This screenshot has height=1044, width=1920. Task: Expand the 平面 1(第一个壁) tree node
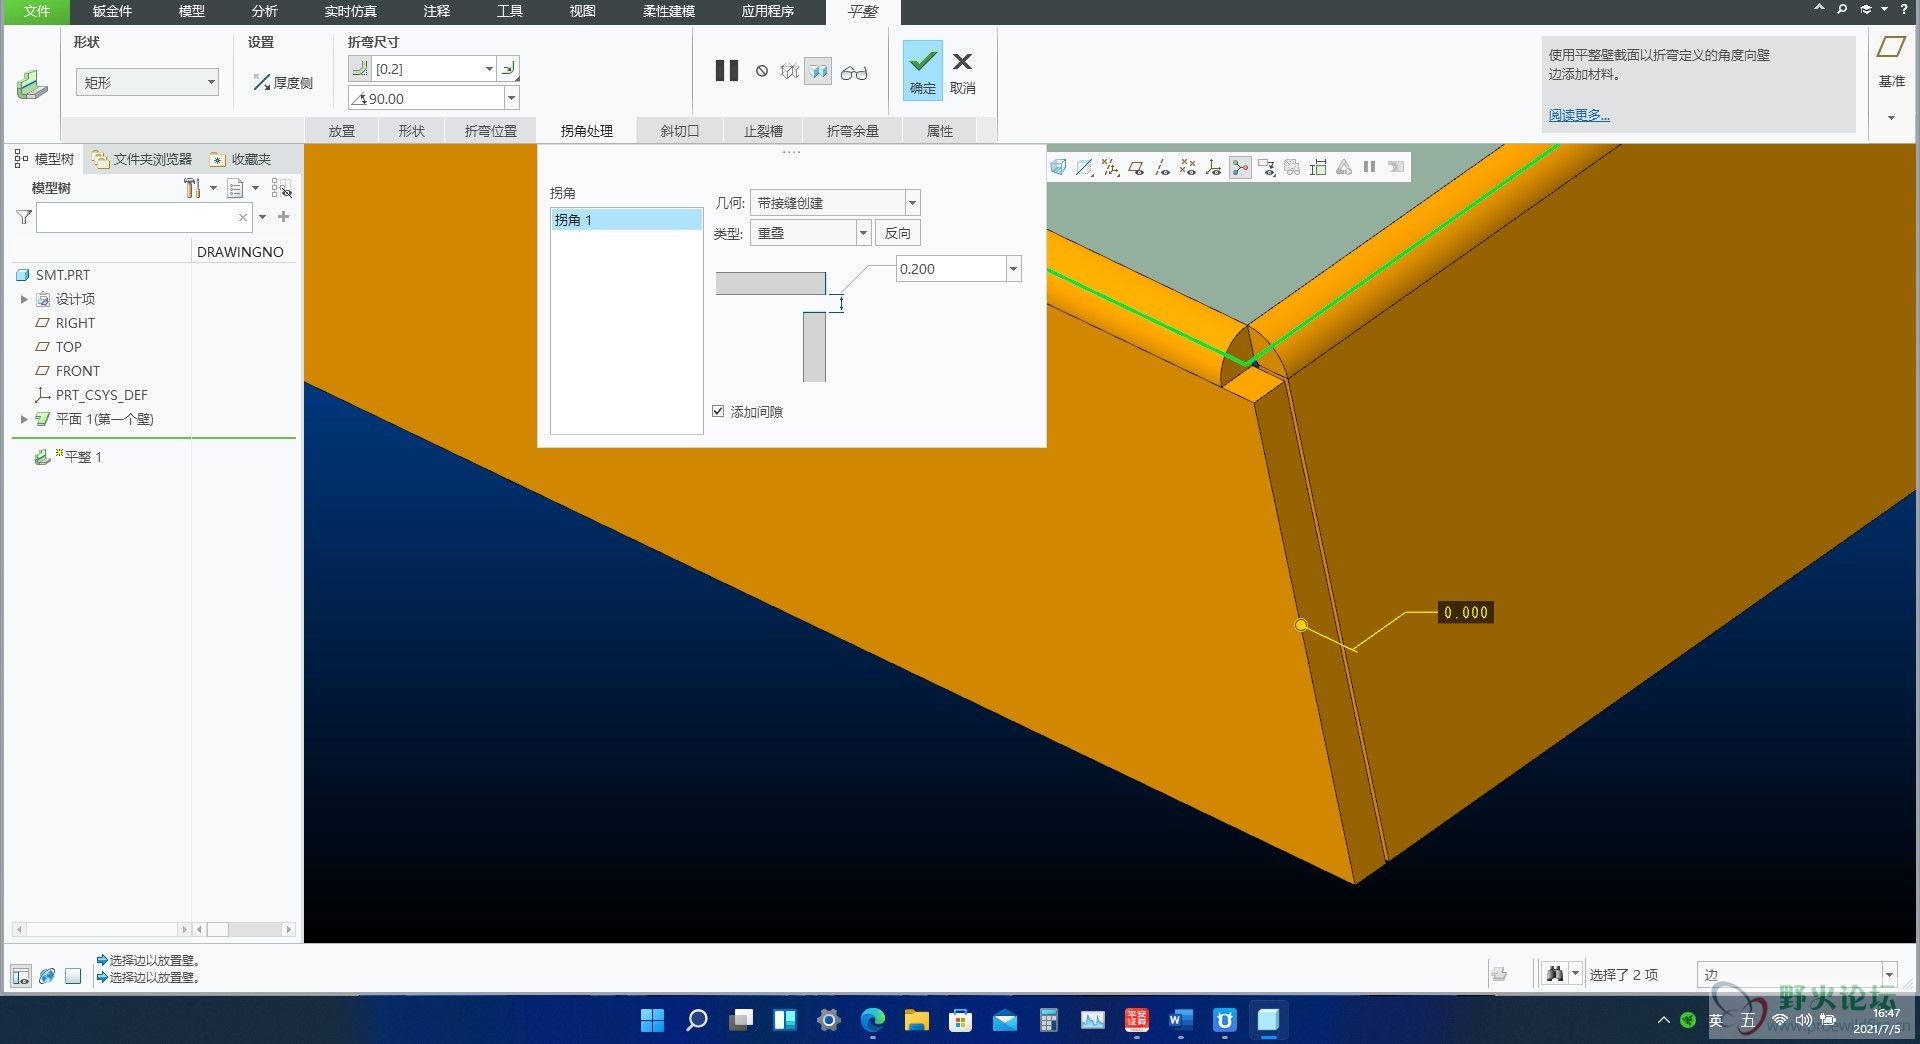click(x=24, y=419)
